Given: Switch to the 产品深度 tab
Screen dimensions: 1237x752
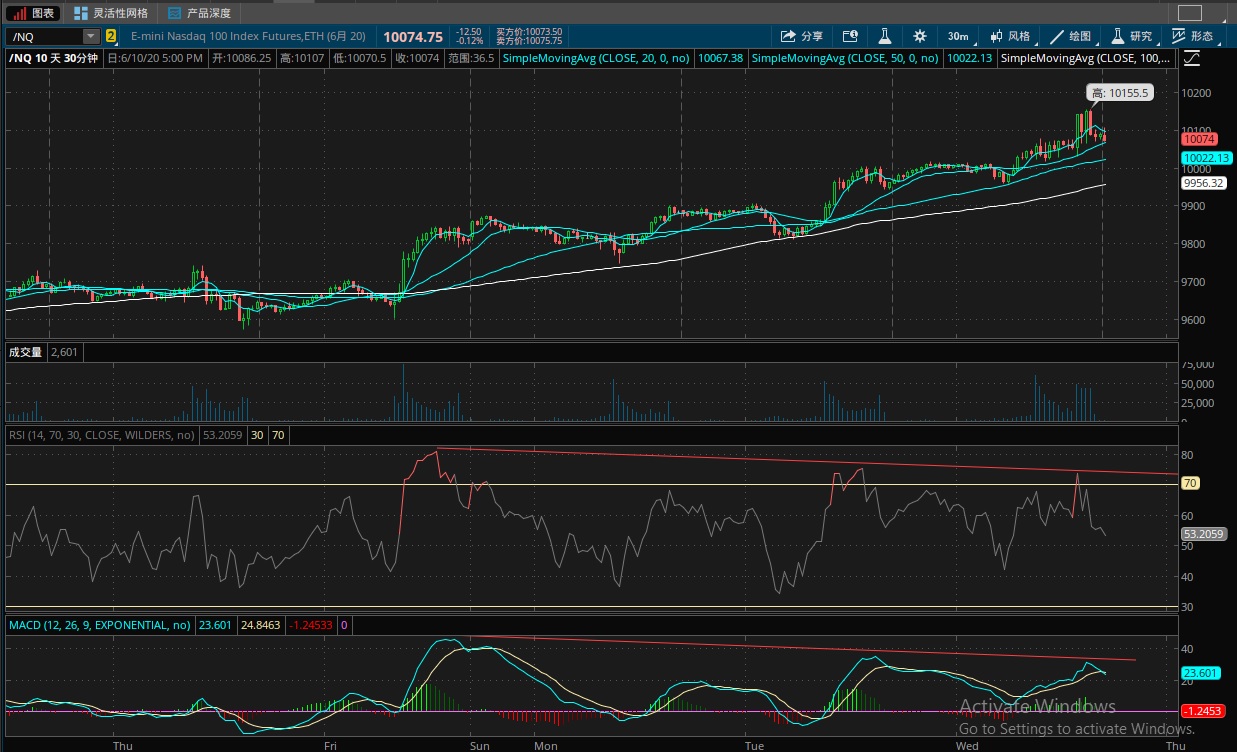Looking at the screenshot, I should click(x=200, y=13).
